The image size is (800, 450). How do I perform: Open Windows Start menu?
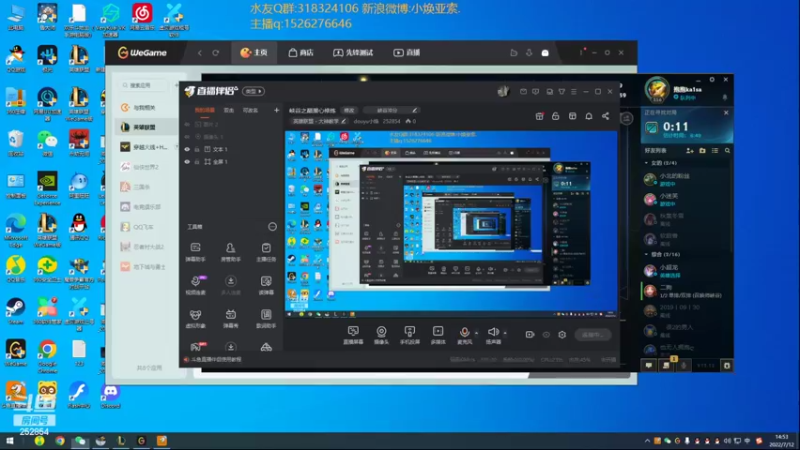(x=9, y=441)
